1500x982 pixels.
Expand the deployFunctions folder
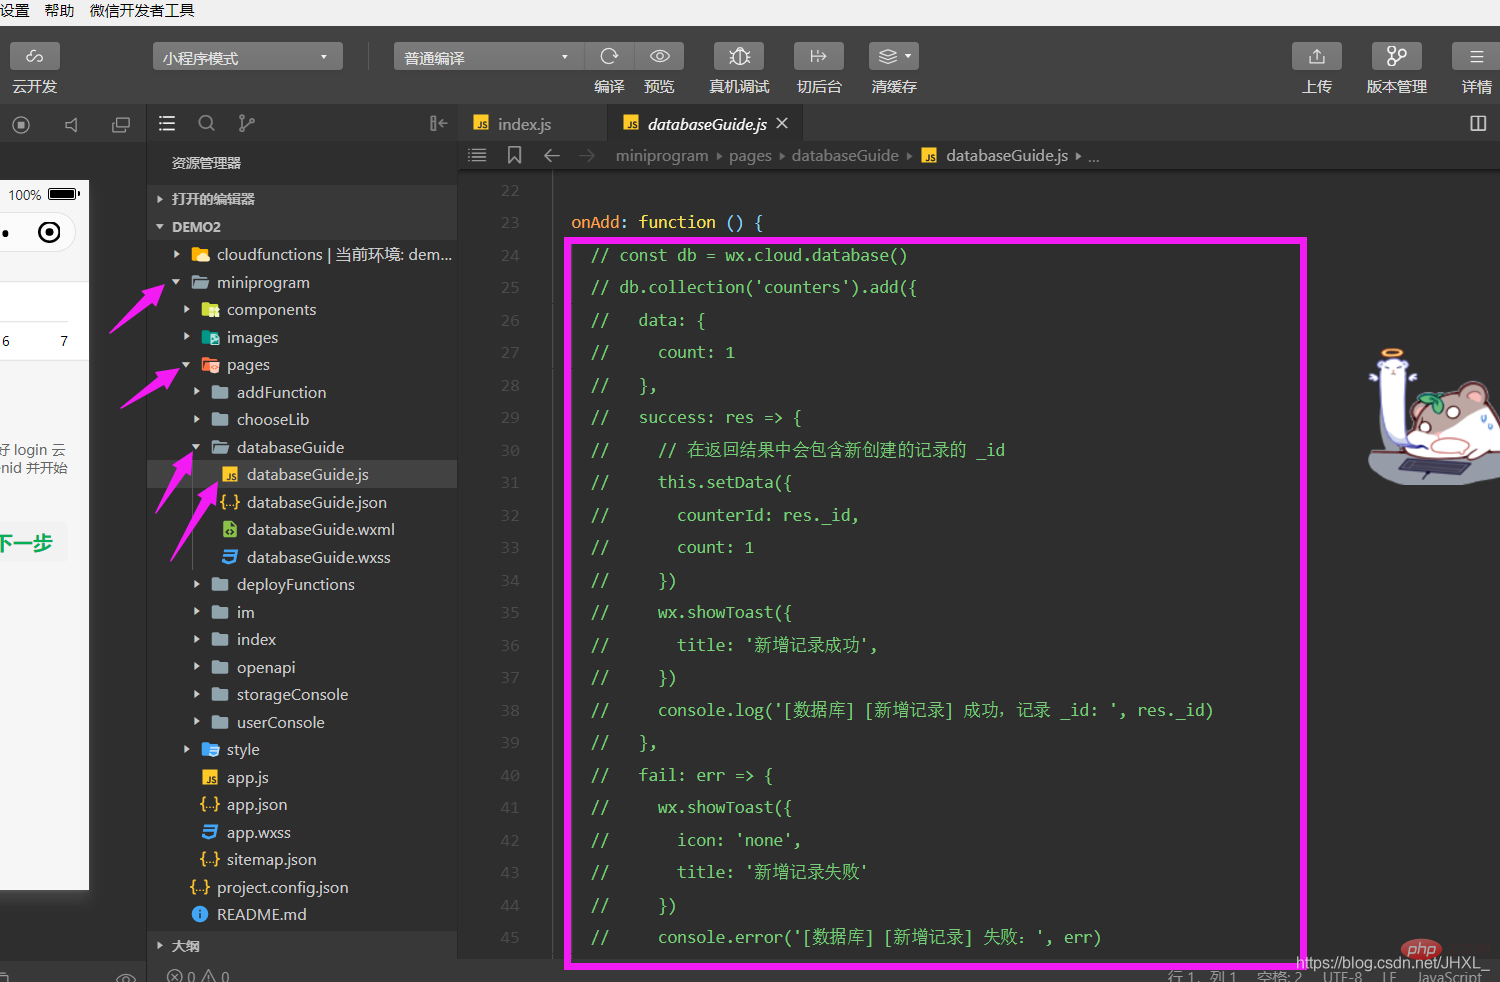tap(302, 584)
